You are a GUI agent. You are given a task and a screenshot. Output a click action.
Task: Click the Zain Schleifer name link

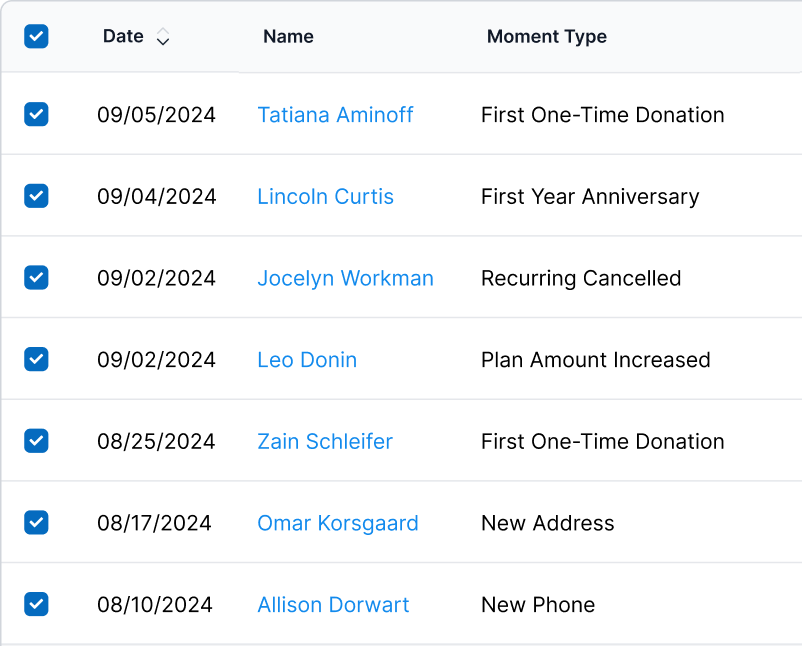pos(325,442)
